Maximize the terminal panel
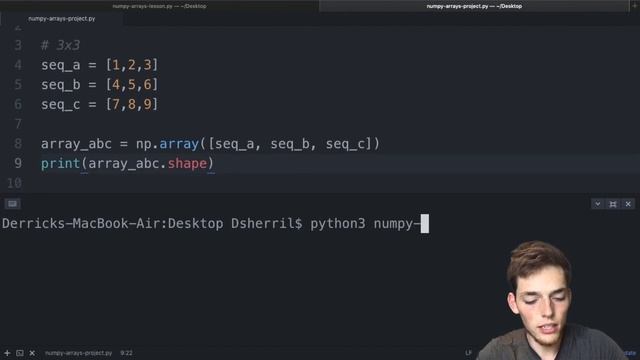The height and width of the screenshot is (360, 640). pos(613,204)
